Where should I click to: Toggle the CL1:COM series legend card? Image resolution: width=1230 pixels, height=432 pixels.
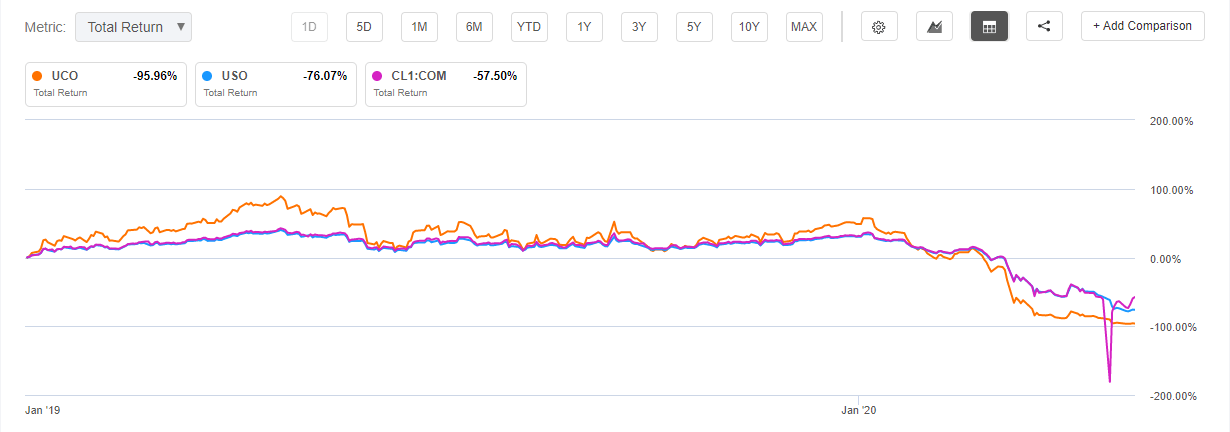pos(445,84)
